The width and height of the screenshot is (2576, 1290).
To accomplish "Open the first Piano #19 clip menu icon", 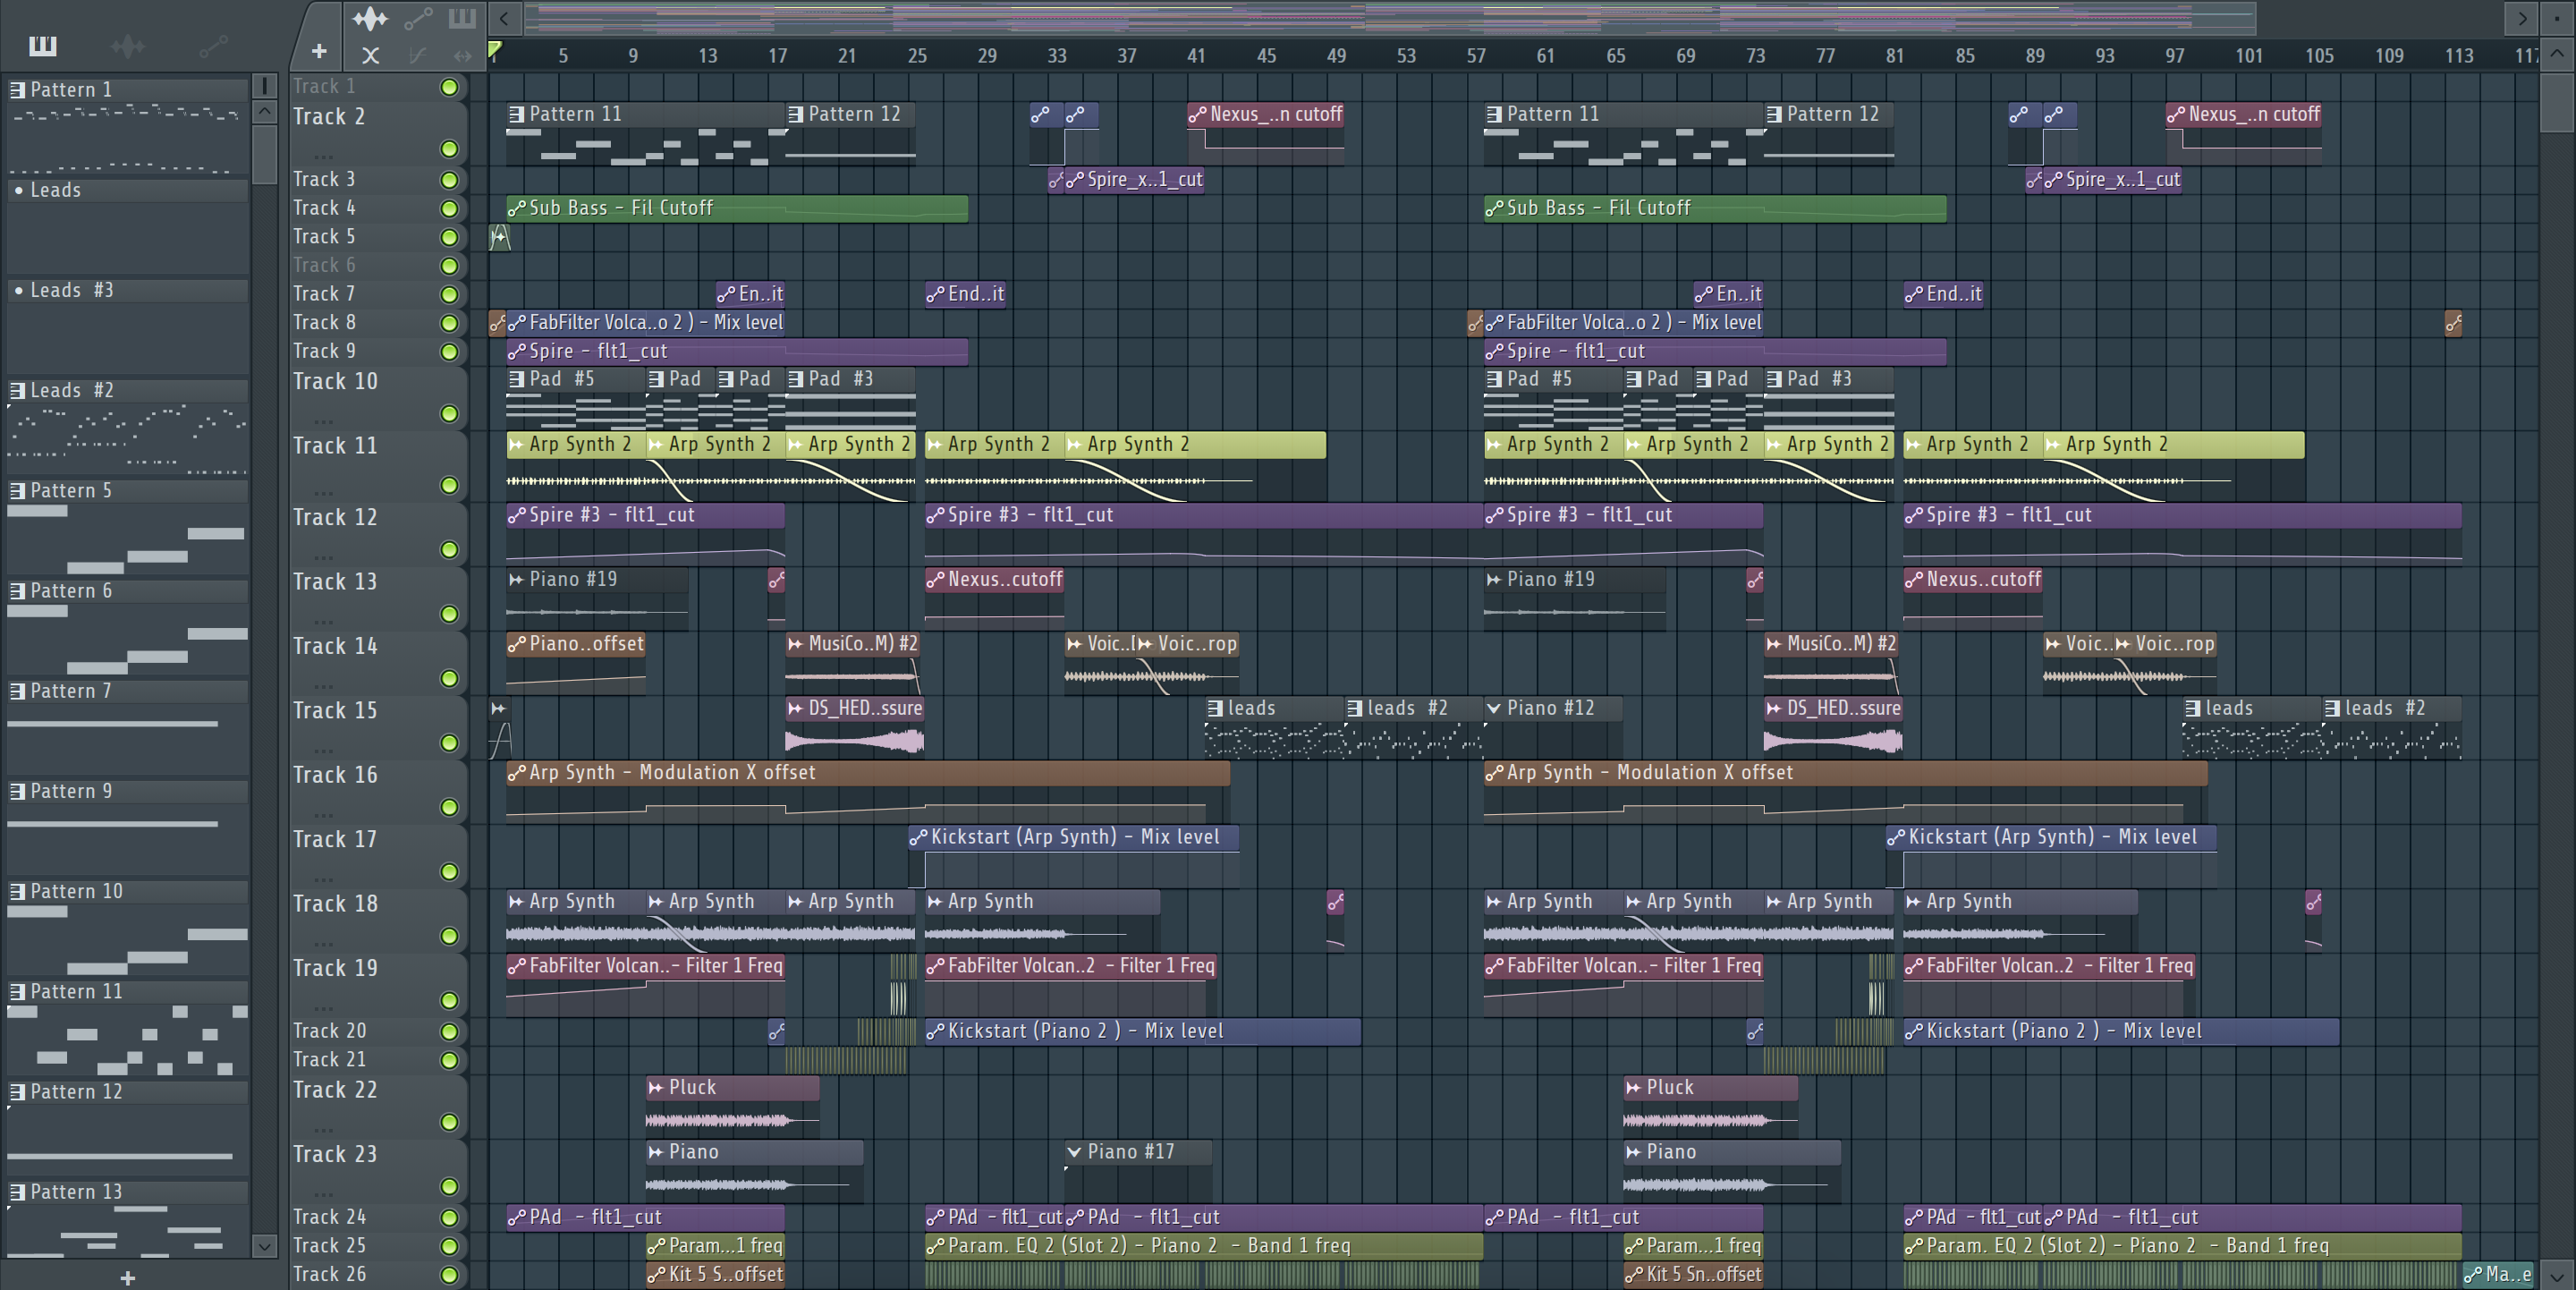I will click(516, 579).
